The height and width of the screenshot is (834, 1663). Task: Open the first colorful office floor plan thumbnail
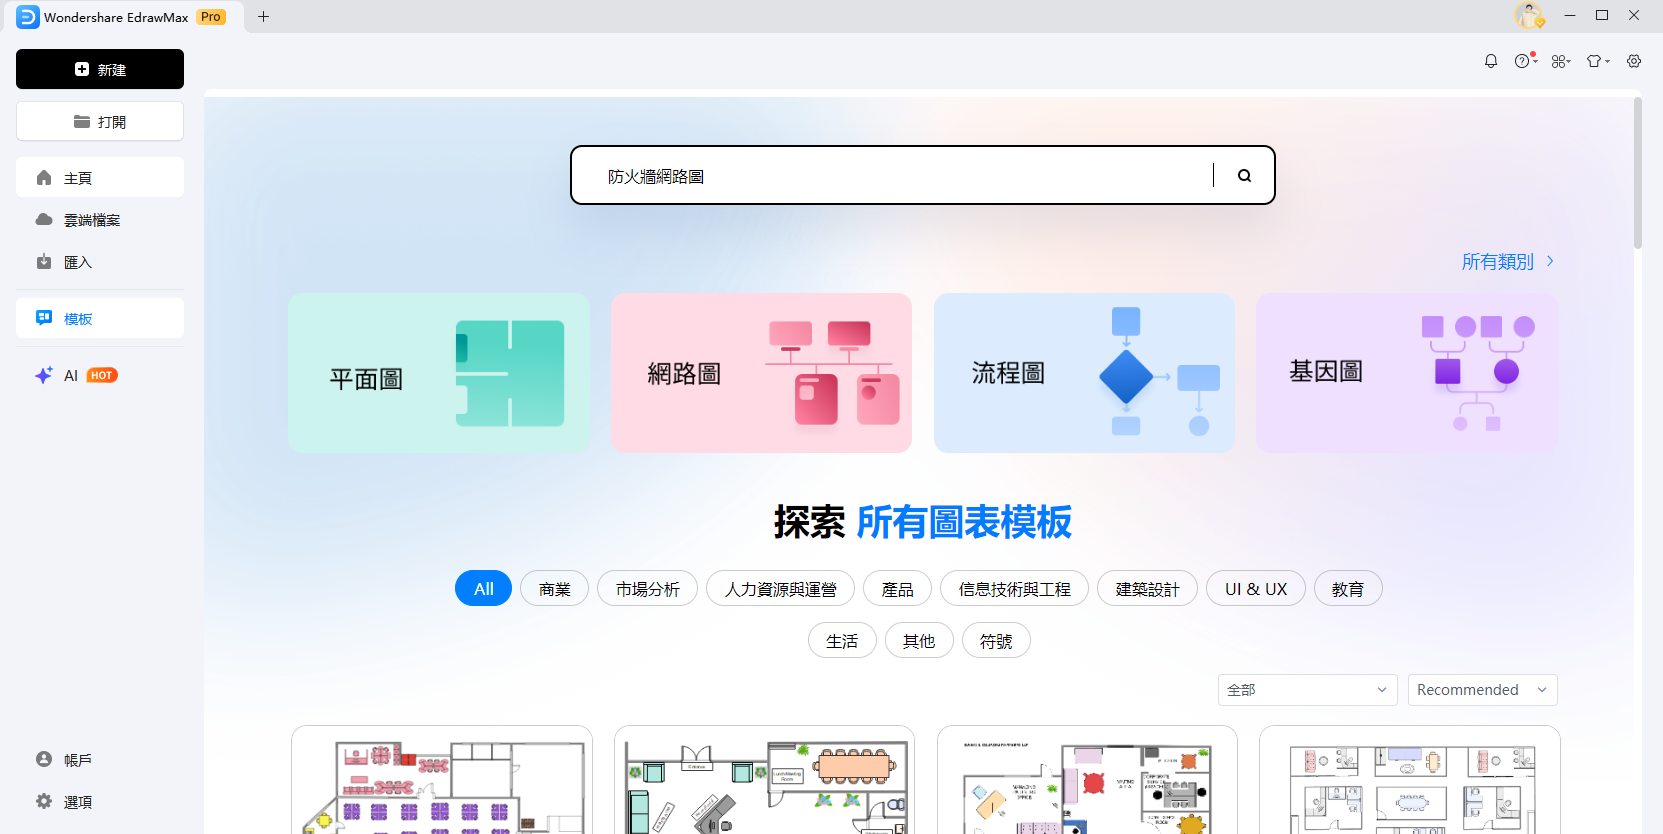tap(442, 780)
